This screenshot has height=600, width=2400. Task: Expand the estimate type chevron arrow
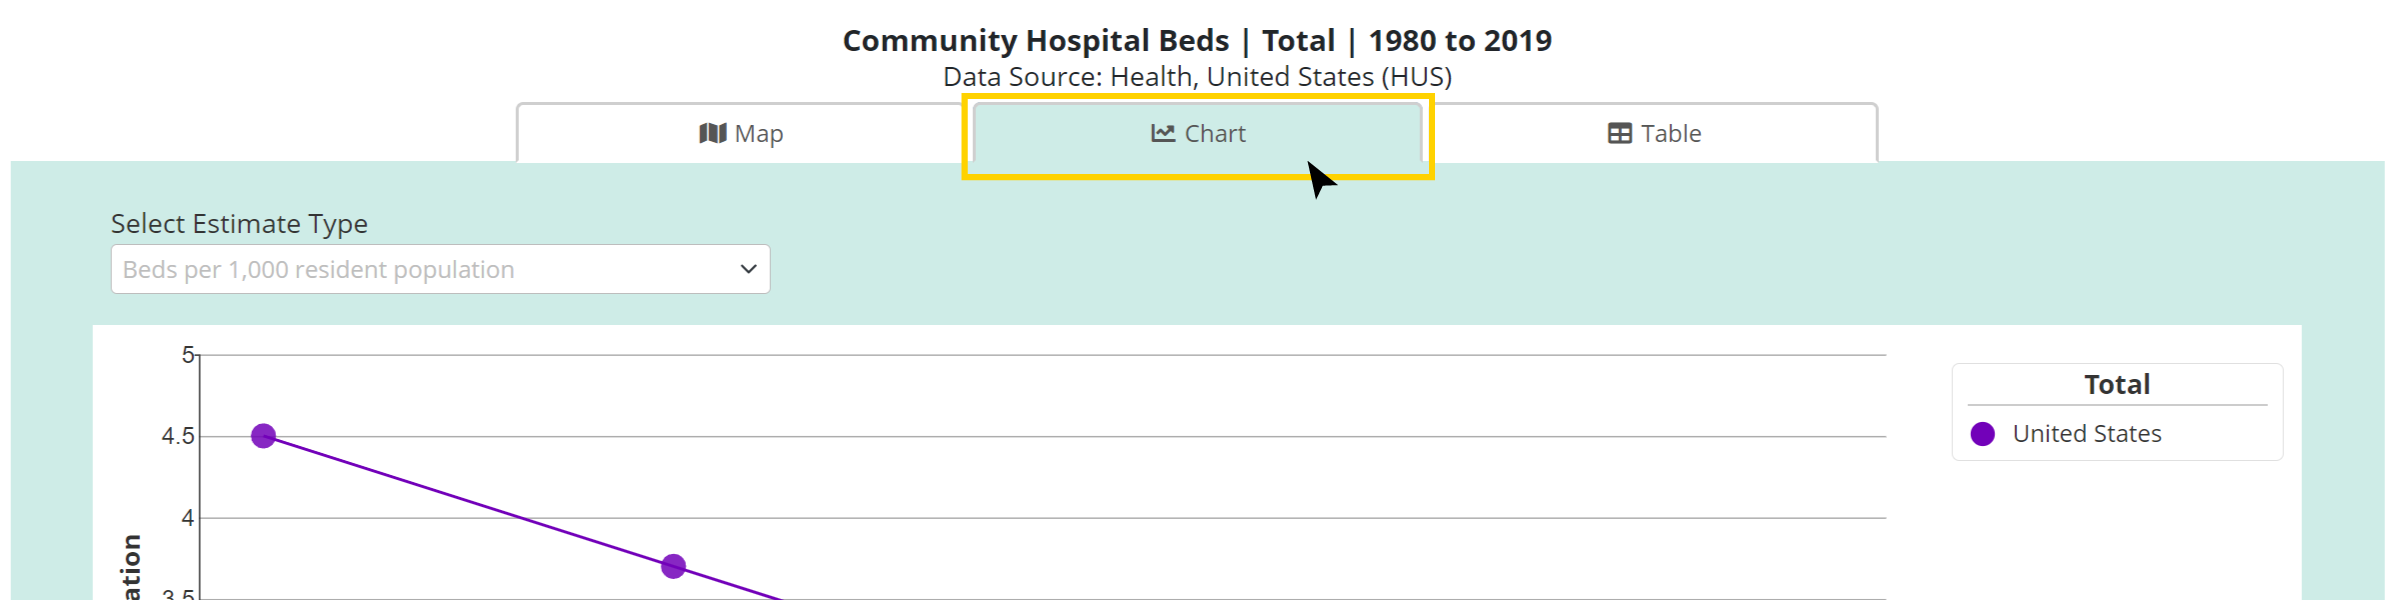pos(748,269)
